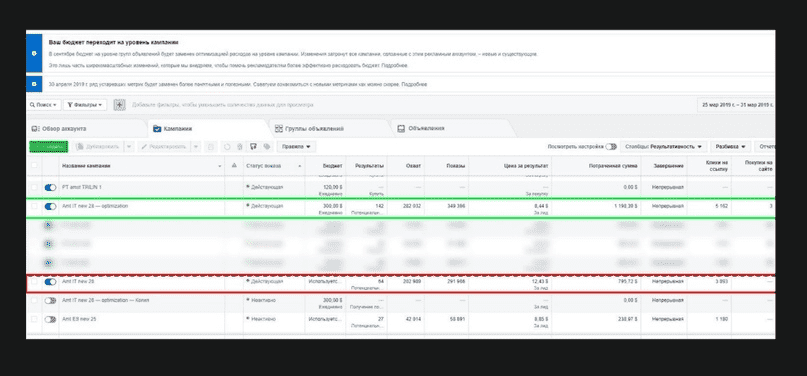Click the tag label icon in toolbar

coord(267,147)
